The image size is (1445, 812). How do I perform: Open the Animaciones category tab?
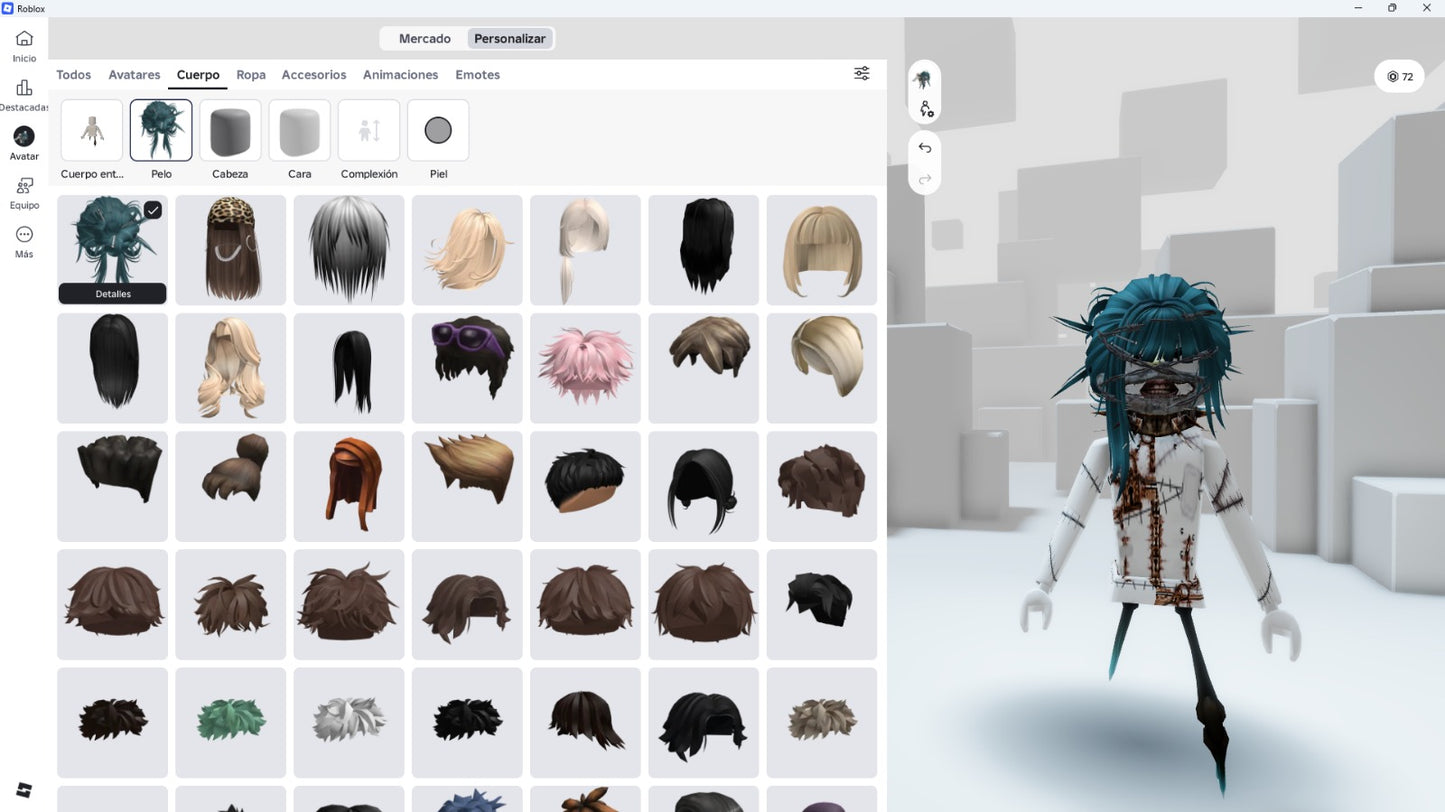[401, 75]
